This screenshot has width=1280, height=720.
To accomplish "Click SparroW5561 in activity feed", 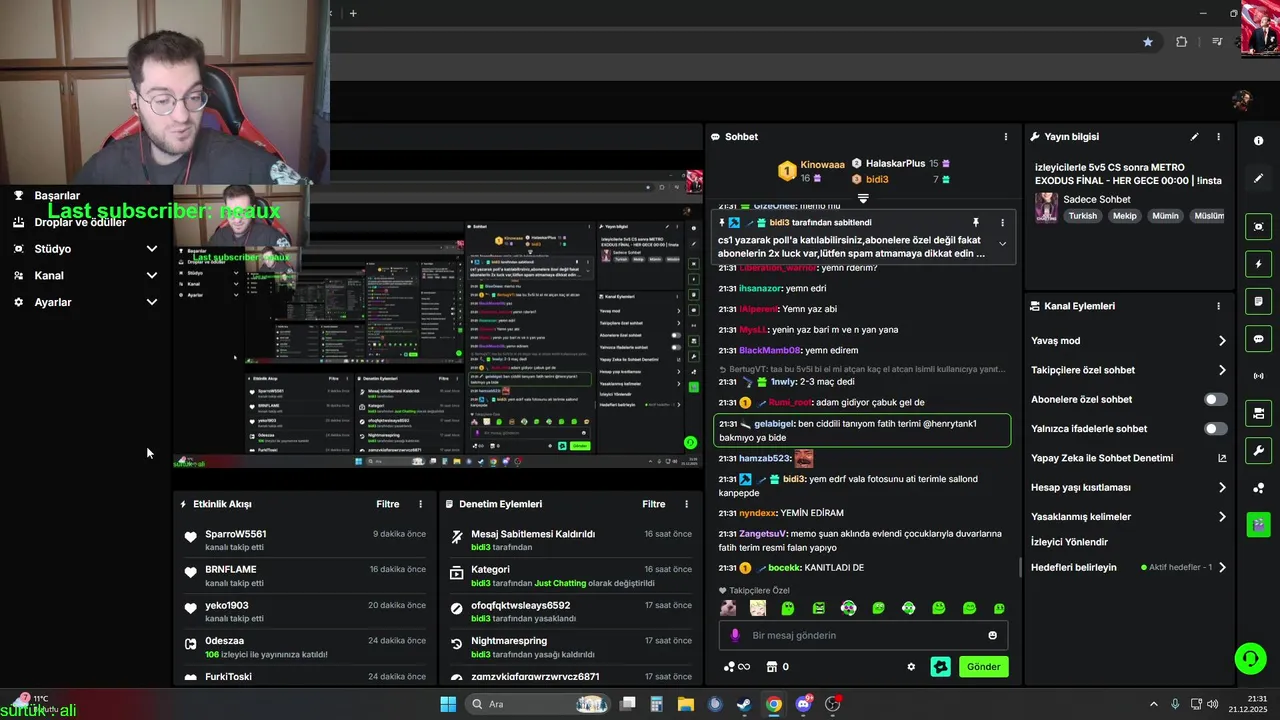I will point(235,534).
